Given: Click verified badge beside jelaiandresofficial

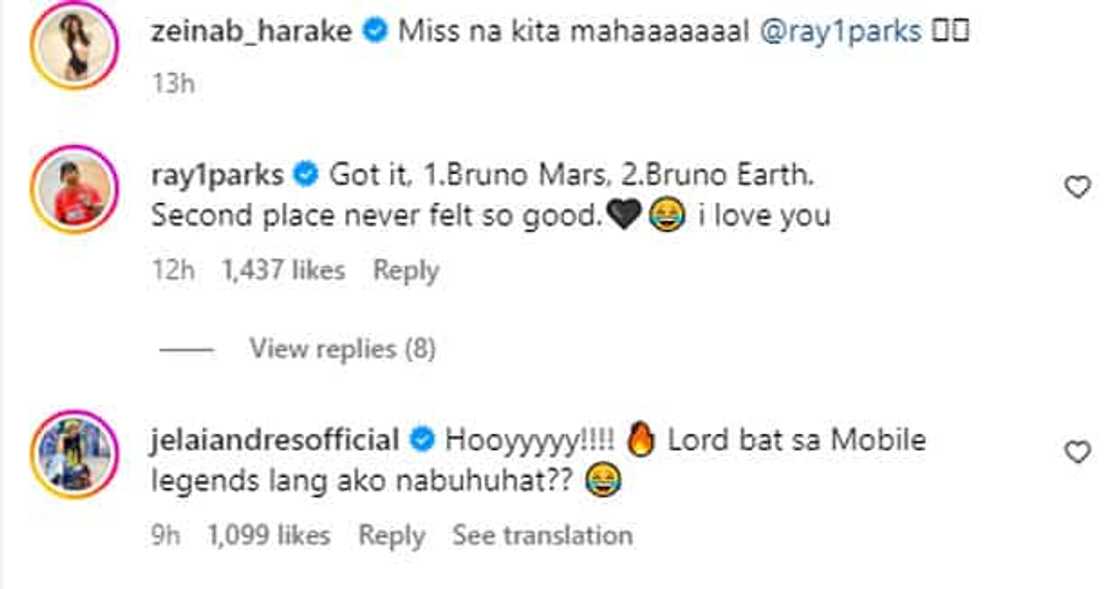Looking at the screenshot, I should (x=422, y=439).
